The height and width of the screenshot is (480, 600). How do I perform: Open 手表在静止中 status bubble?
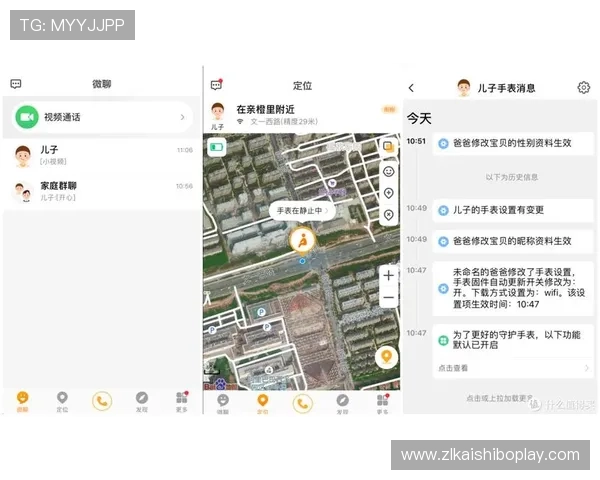[302, 211]
